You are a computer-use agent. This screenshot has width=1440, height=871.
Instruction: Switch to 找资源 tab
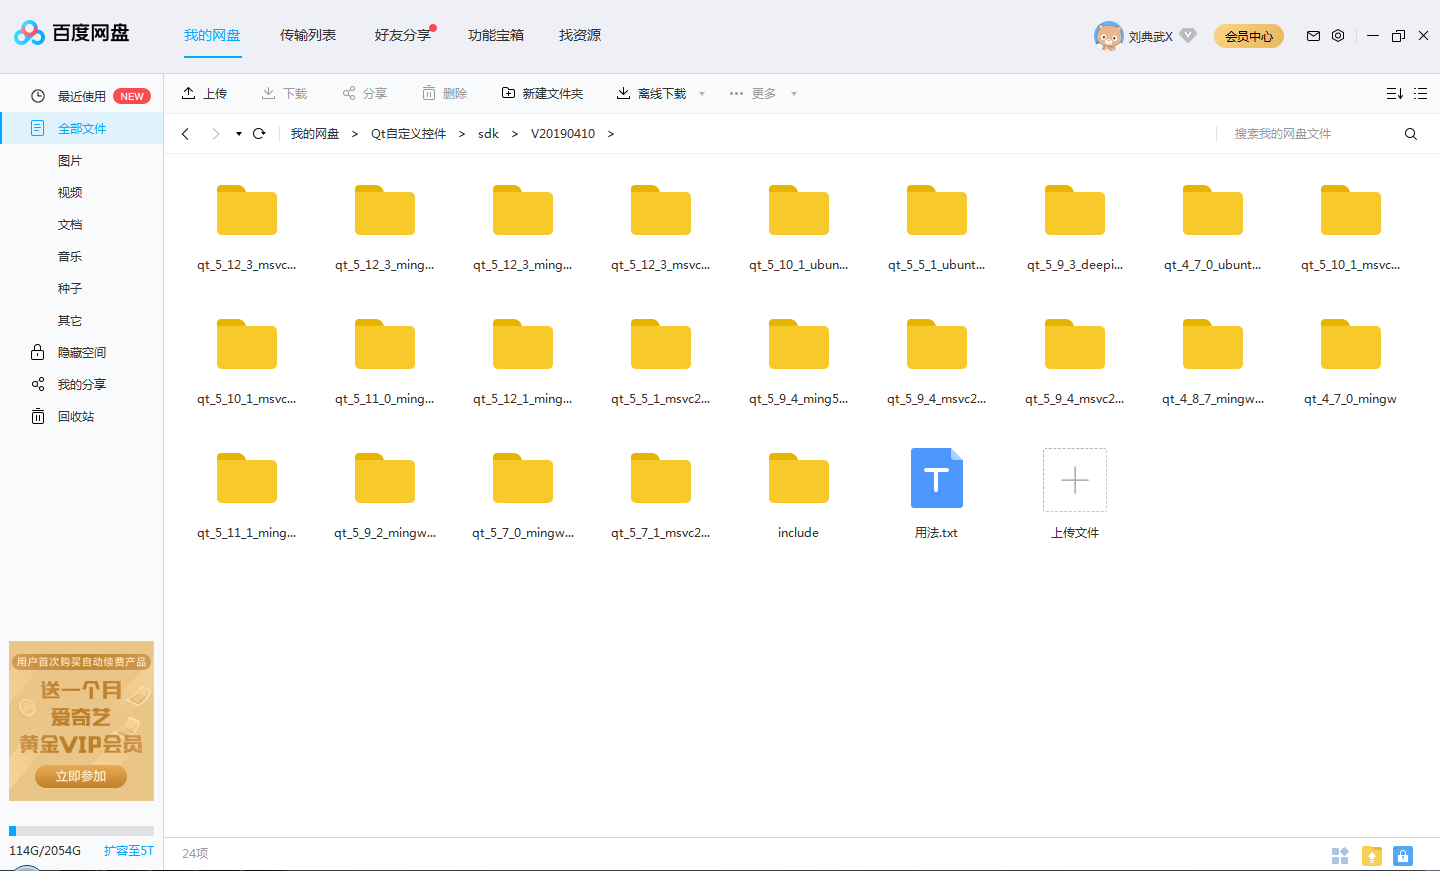click(x=580, y=35)
